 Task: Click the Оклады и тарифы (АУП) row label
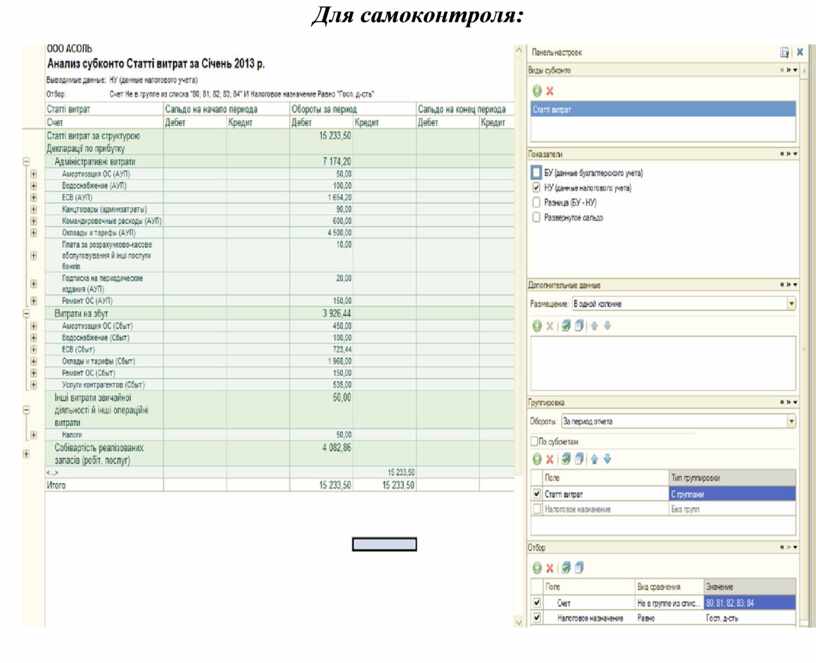click(x=98, y=233)
